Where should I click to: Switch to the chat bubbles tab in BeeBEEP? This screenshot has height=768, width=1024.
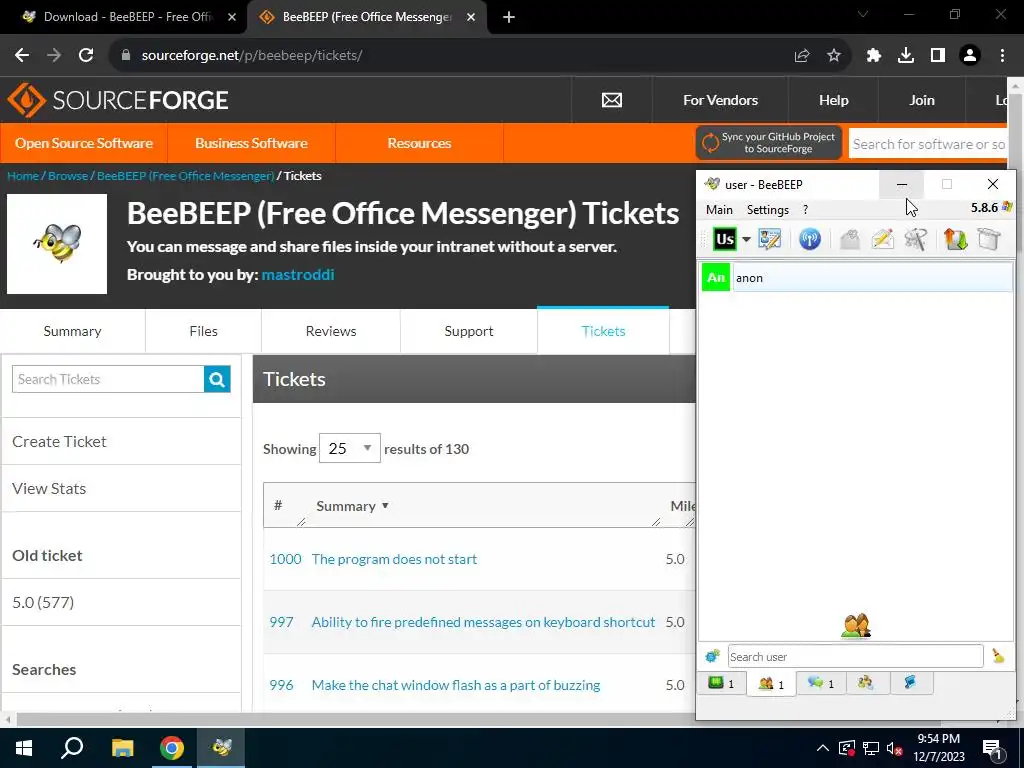(x=821, y=683)
